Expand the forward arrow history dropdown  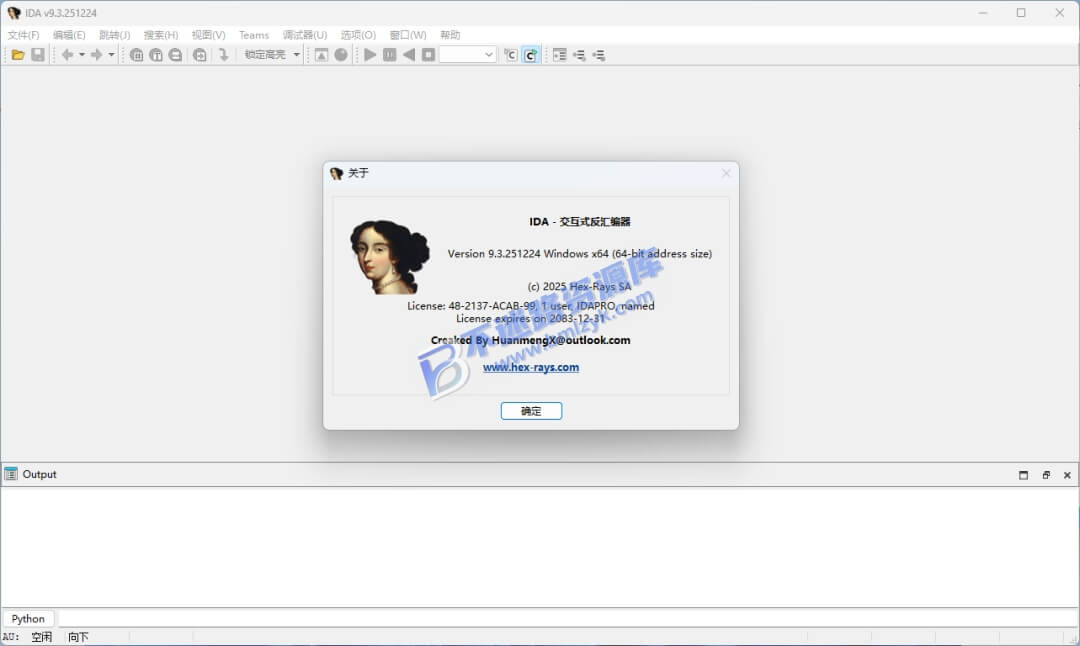click(x=112, y=55)
